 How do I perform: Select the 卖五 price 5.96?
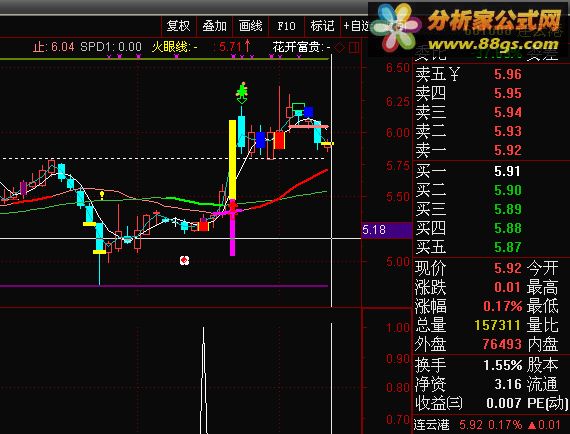pyautogui.click(x=507, y=75)
